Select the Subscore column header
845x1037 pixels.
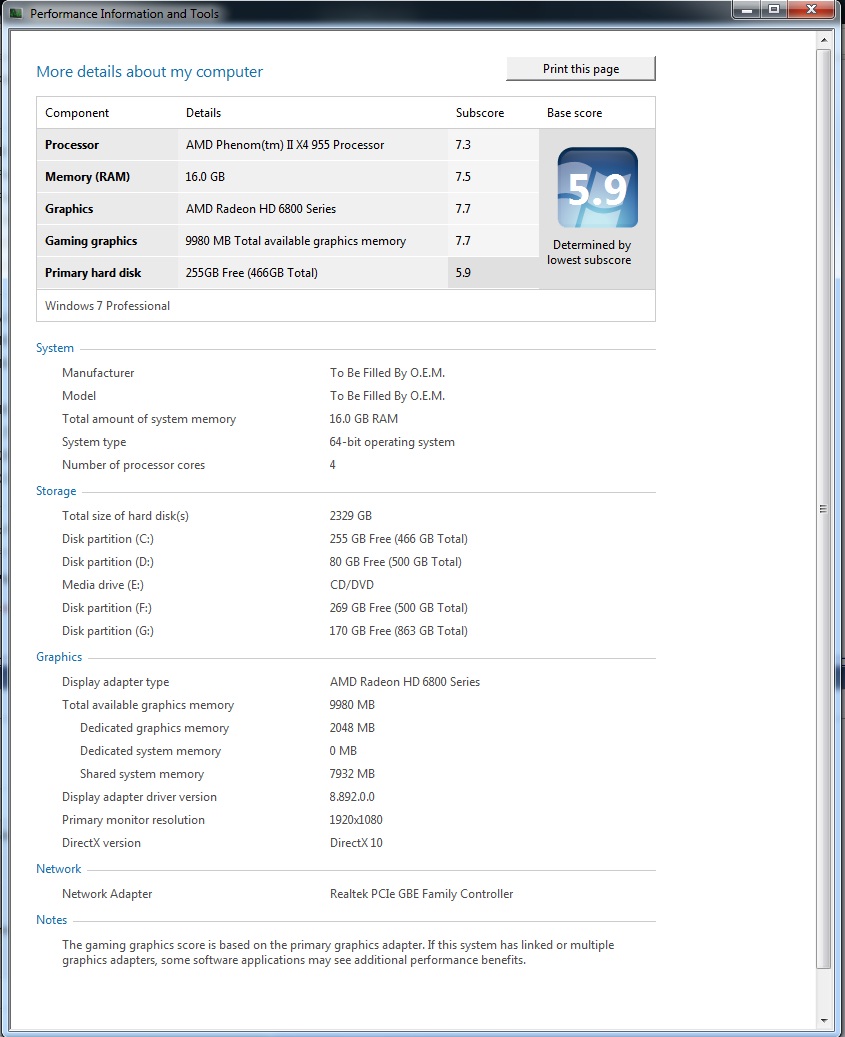[x=479, y=113]
